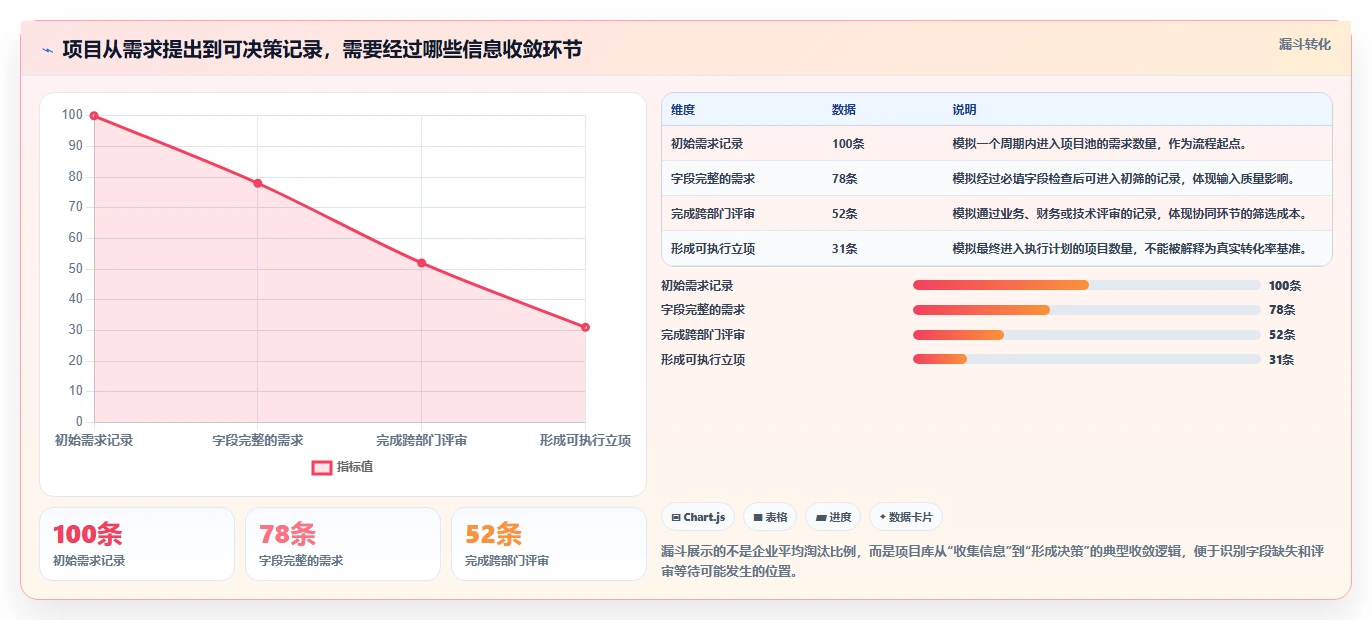Click the chart data point at value 100
The width and height of the screenshot is (1372, 620).
point(94,116)
